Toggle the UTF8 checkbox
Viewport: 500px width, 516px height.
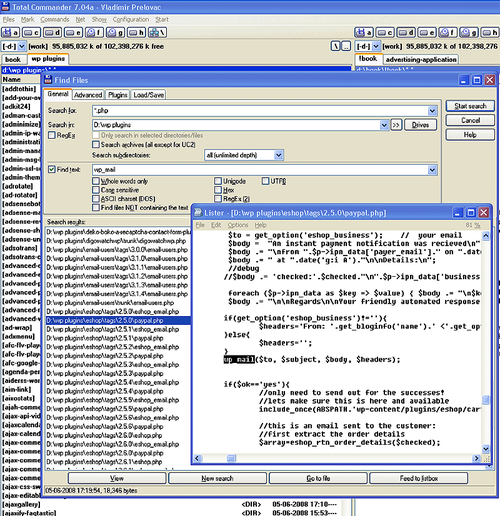(x=265, y=181)
